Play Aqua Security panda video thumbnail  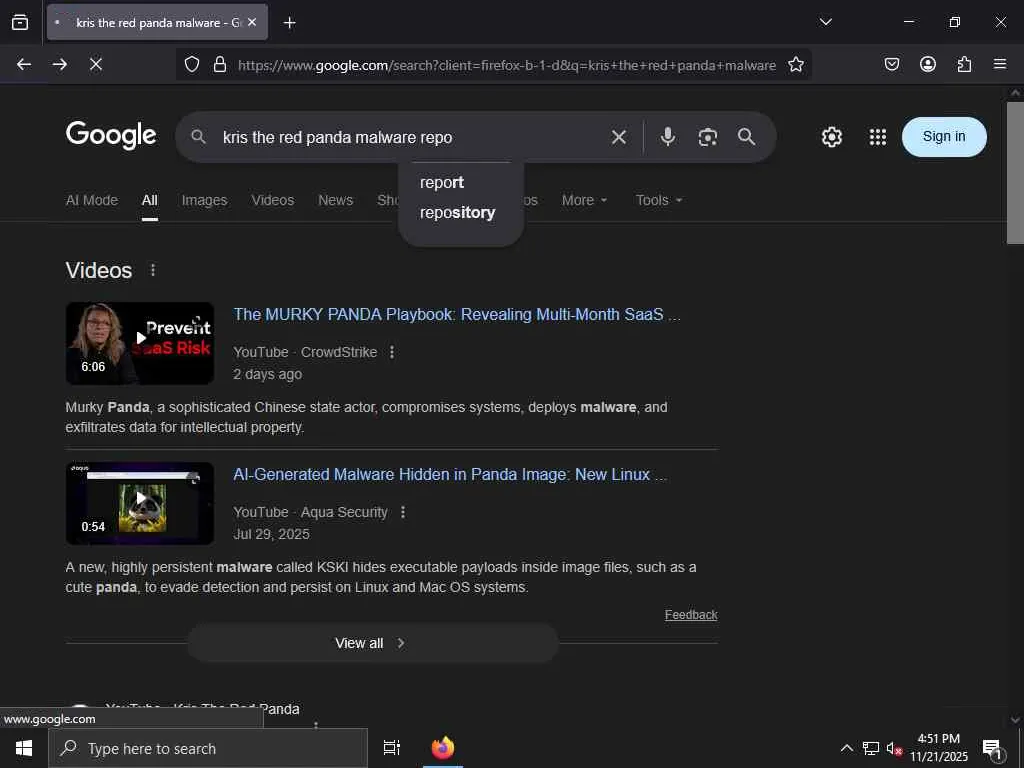click(140, 503)
